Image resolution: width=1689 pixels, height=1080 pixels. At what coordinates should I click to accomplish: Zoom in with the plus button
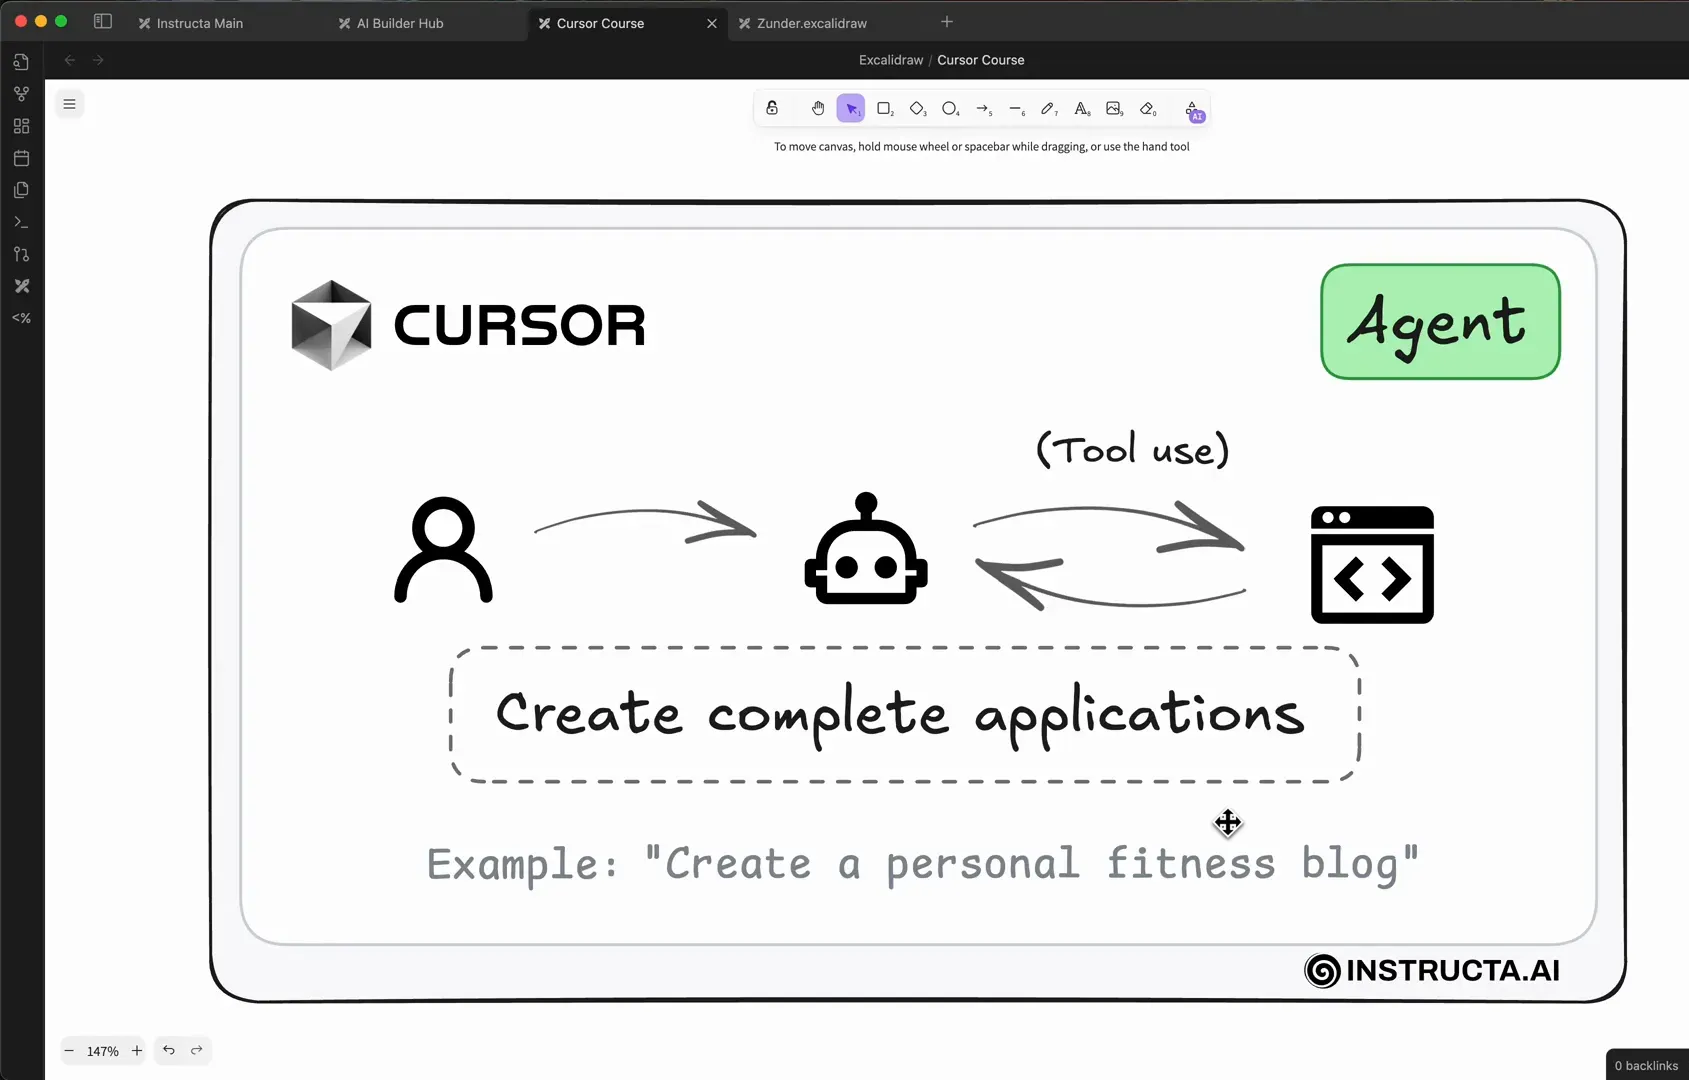pyautogui.click(x=137, y=1051)
